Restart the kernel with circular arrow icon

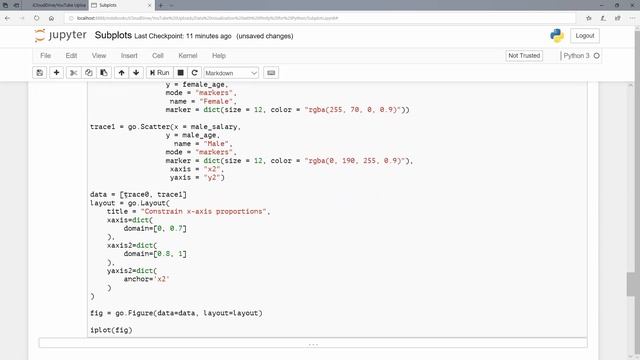coord(194,73)
